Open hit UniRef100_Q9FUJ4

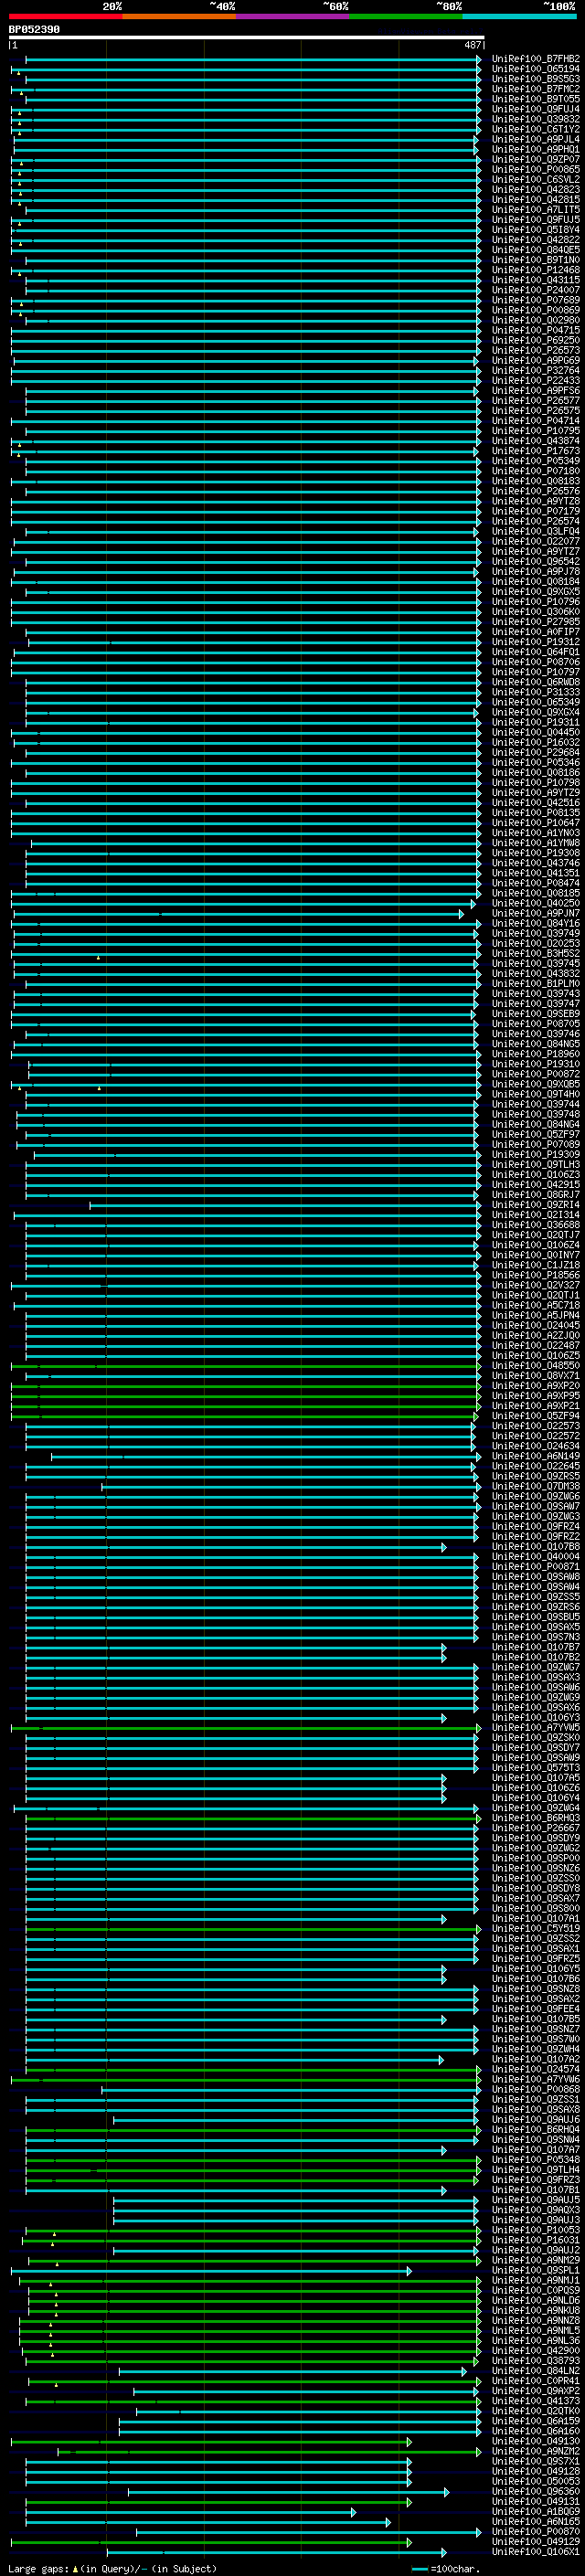click(x=536, y=109)
